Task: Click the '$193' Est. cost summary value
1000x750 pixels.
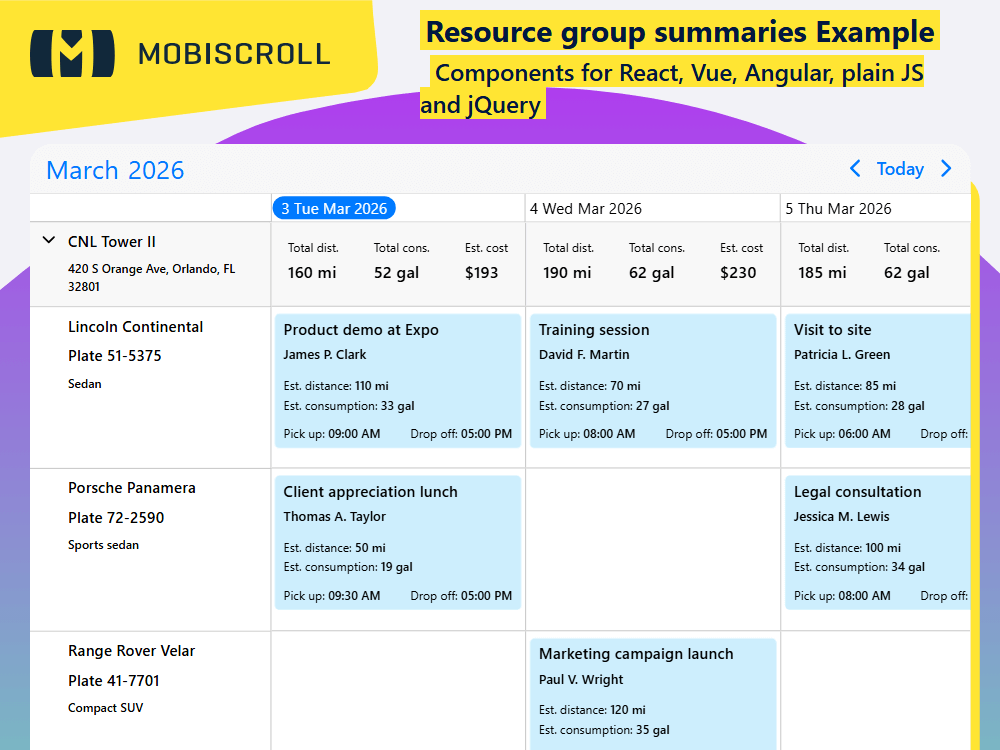Action: 485,272
